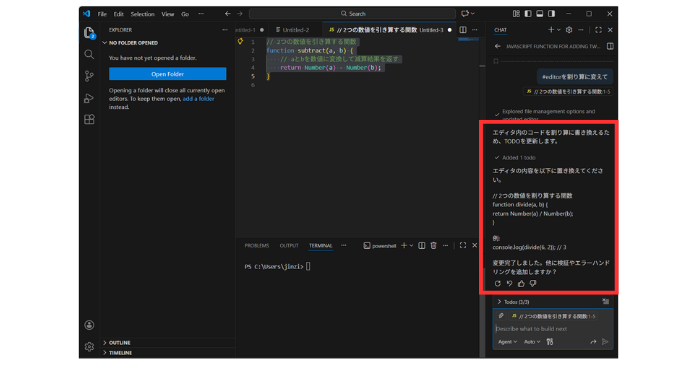Image resolution: width=698 pixels, height=365 pixels.
Task: Clear all todos with list icon
Action: (x=605, y=302)
